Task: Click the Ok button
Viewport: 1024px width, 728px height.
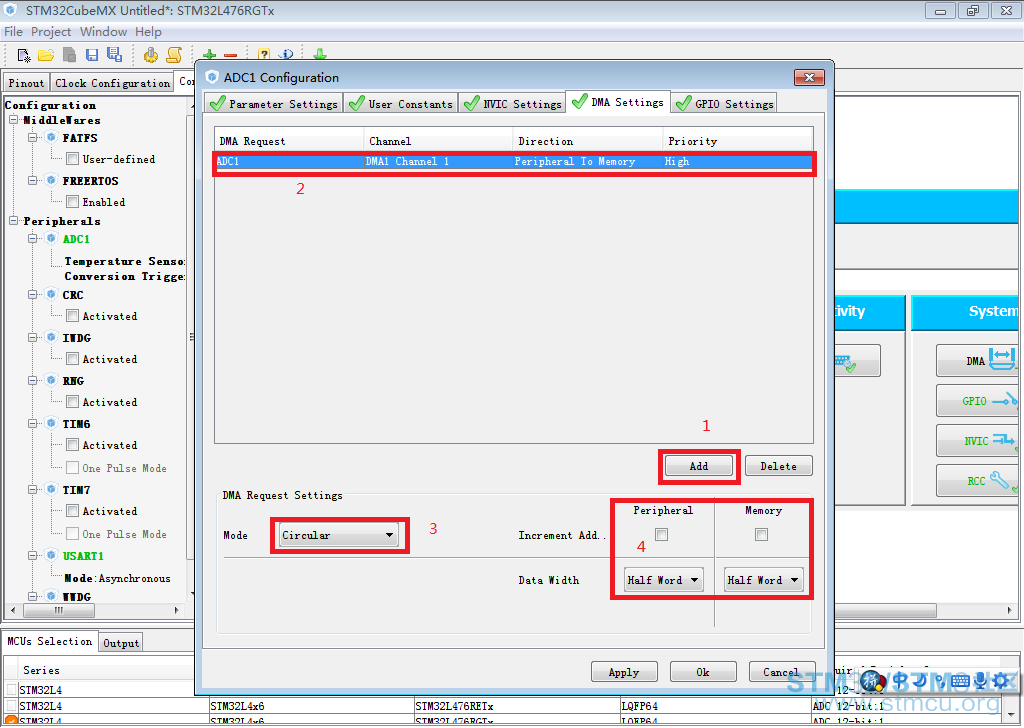Action: [x=703, y=672]
